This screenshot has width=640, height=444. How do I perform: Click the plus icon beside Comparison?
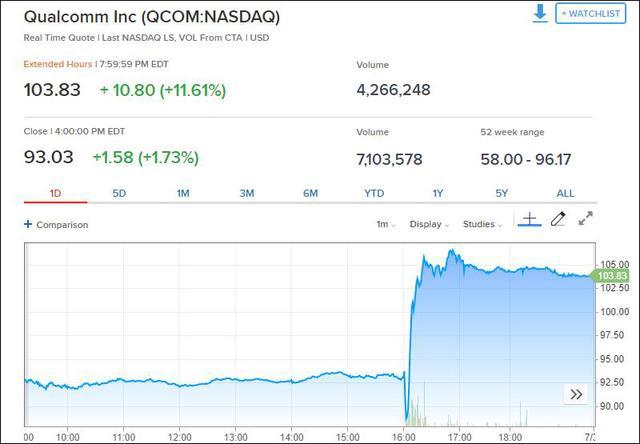[28, 225]
